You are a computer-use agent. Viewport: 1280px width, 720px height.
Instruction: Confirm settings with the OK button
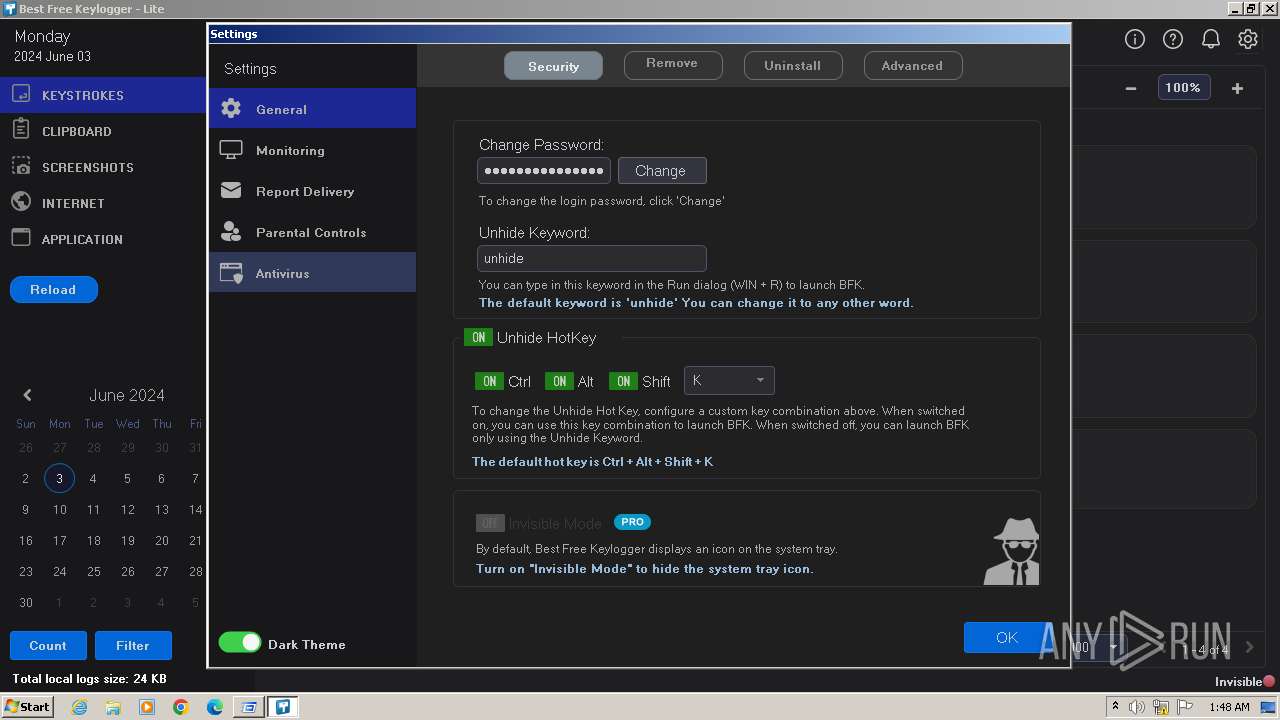1007,637
